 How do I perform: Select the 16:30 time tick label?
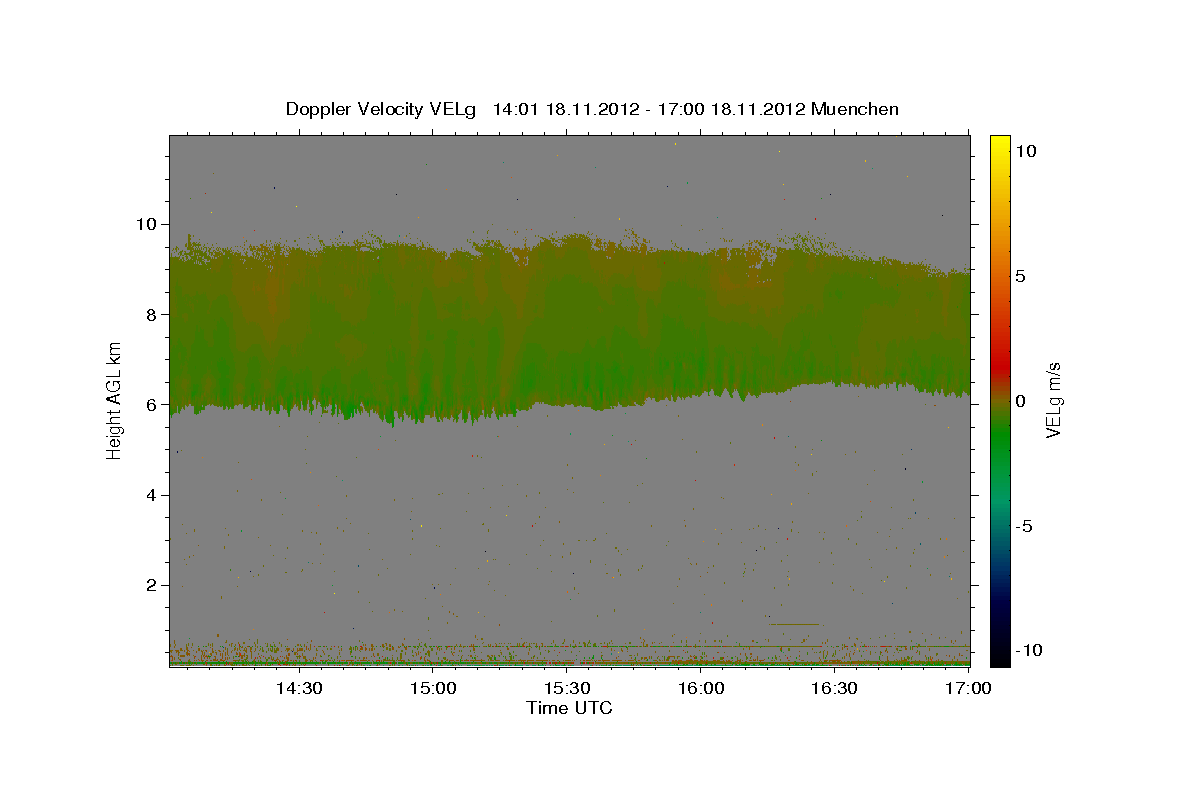[x=835, y=689]
